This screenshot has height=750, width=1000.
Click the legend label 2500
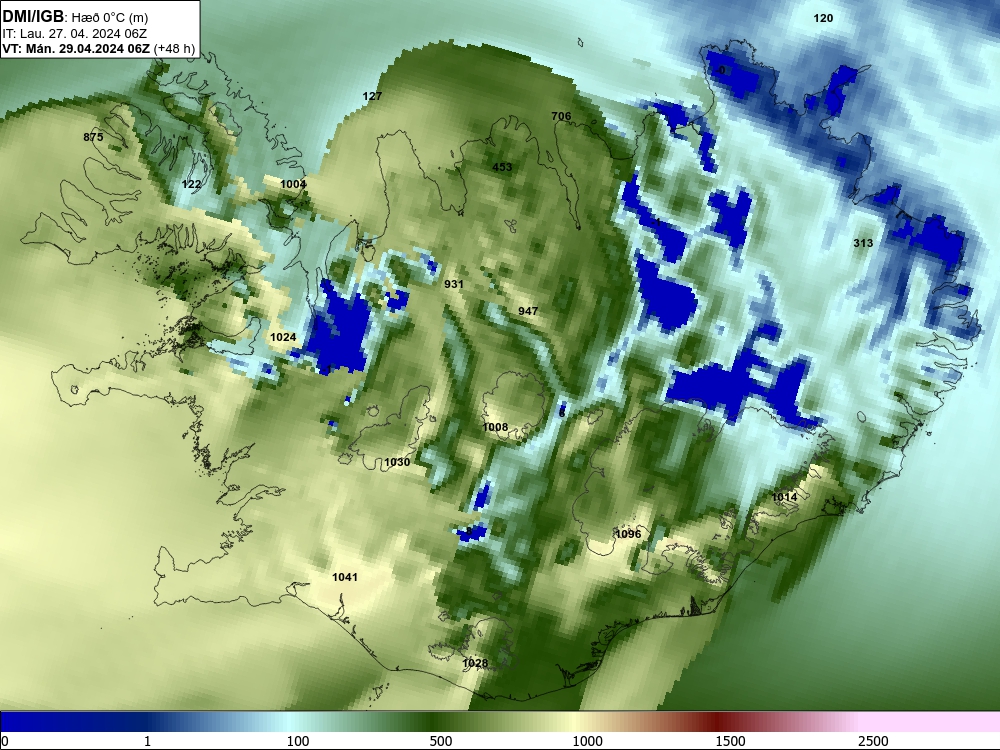point(873,741)
